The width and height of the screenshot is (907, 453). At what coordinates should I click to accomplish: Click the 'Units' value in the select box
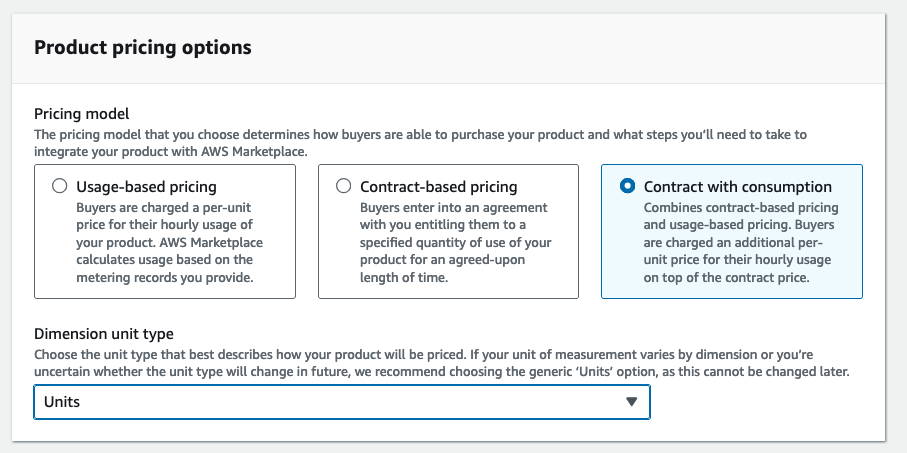point(62,402)
